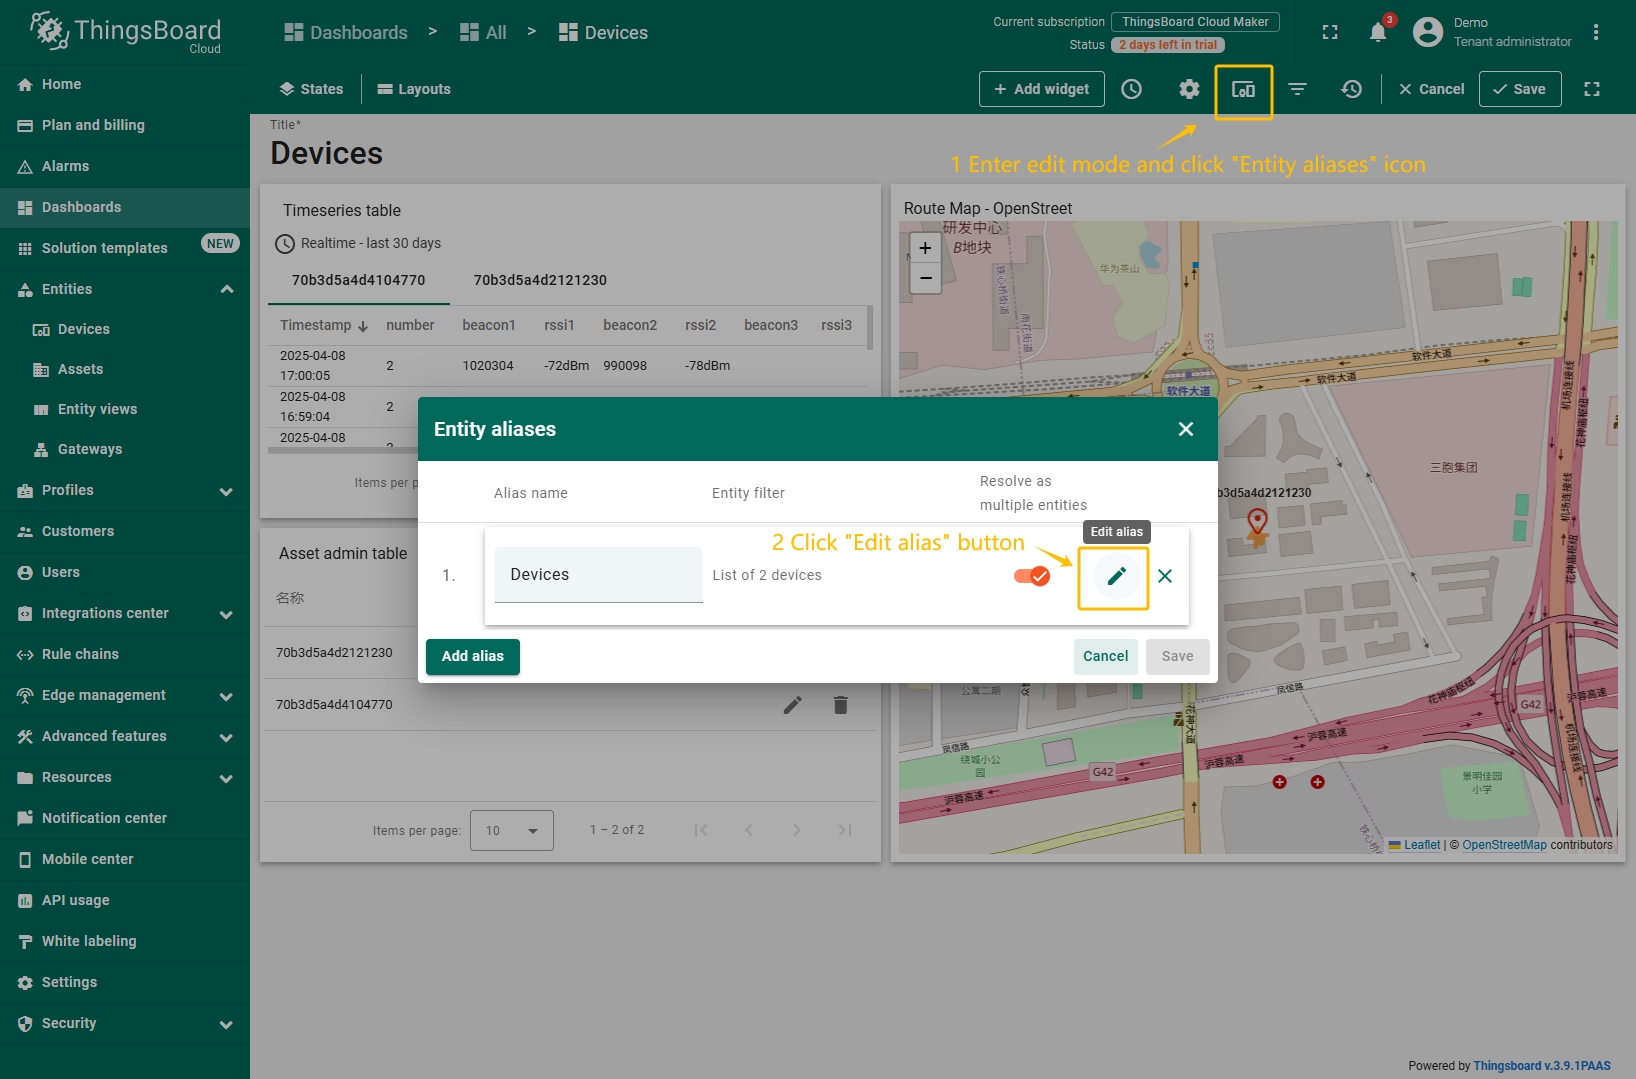
Task: Click the Add alias button
Action: point(472,657)
